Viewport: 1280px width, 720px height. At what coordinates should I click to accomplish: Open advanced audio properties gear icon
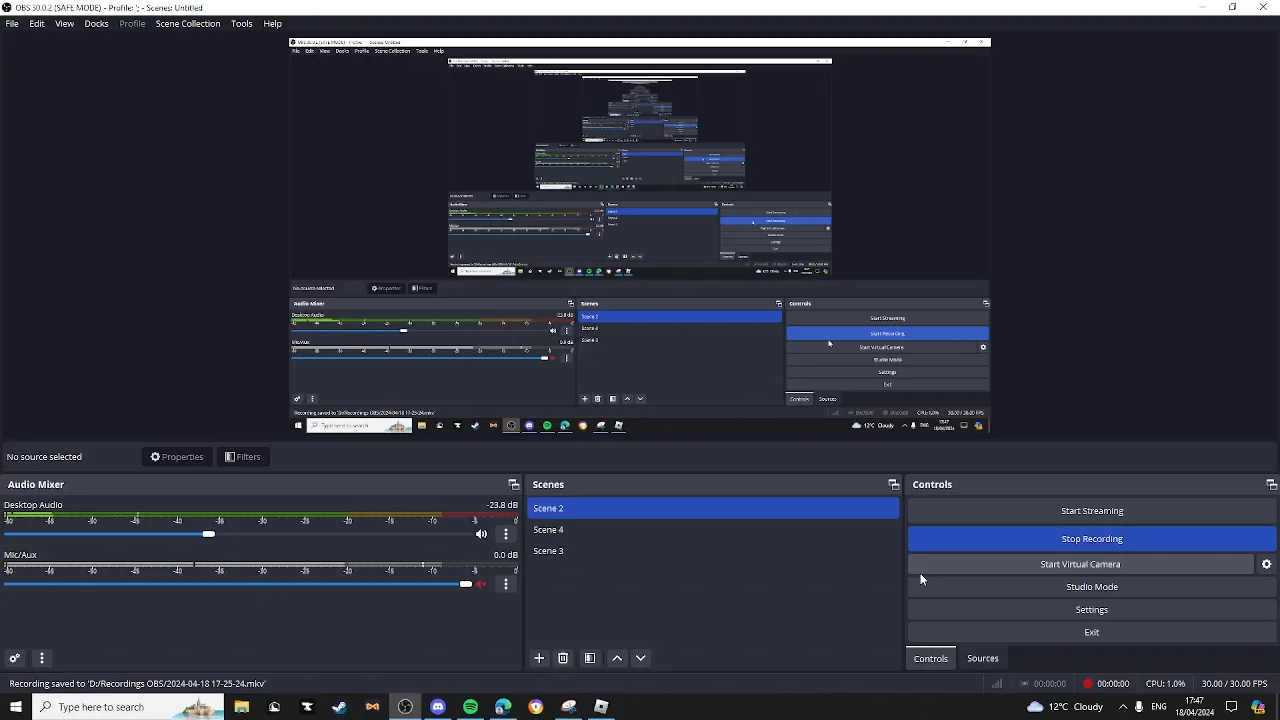click(15, 658)
